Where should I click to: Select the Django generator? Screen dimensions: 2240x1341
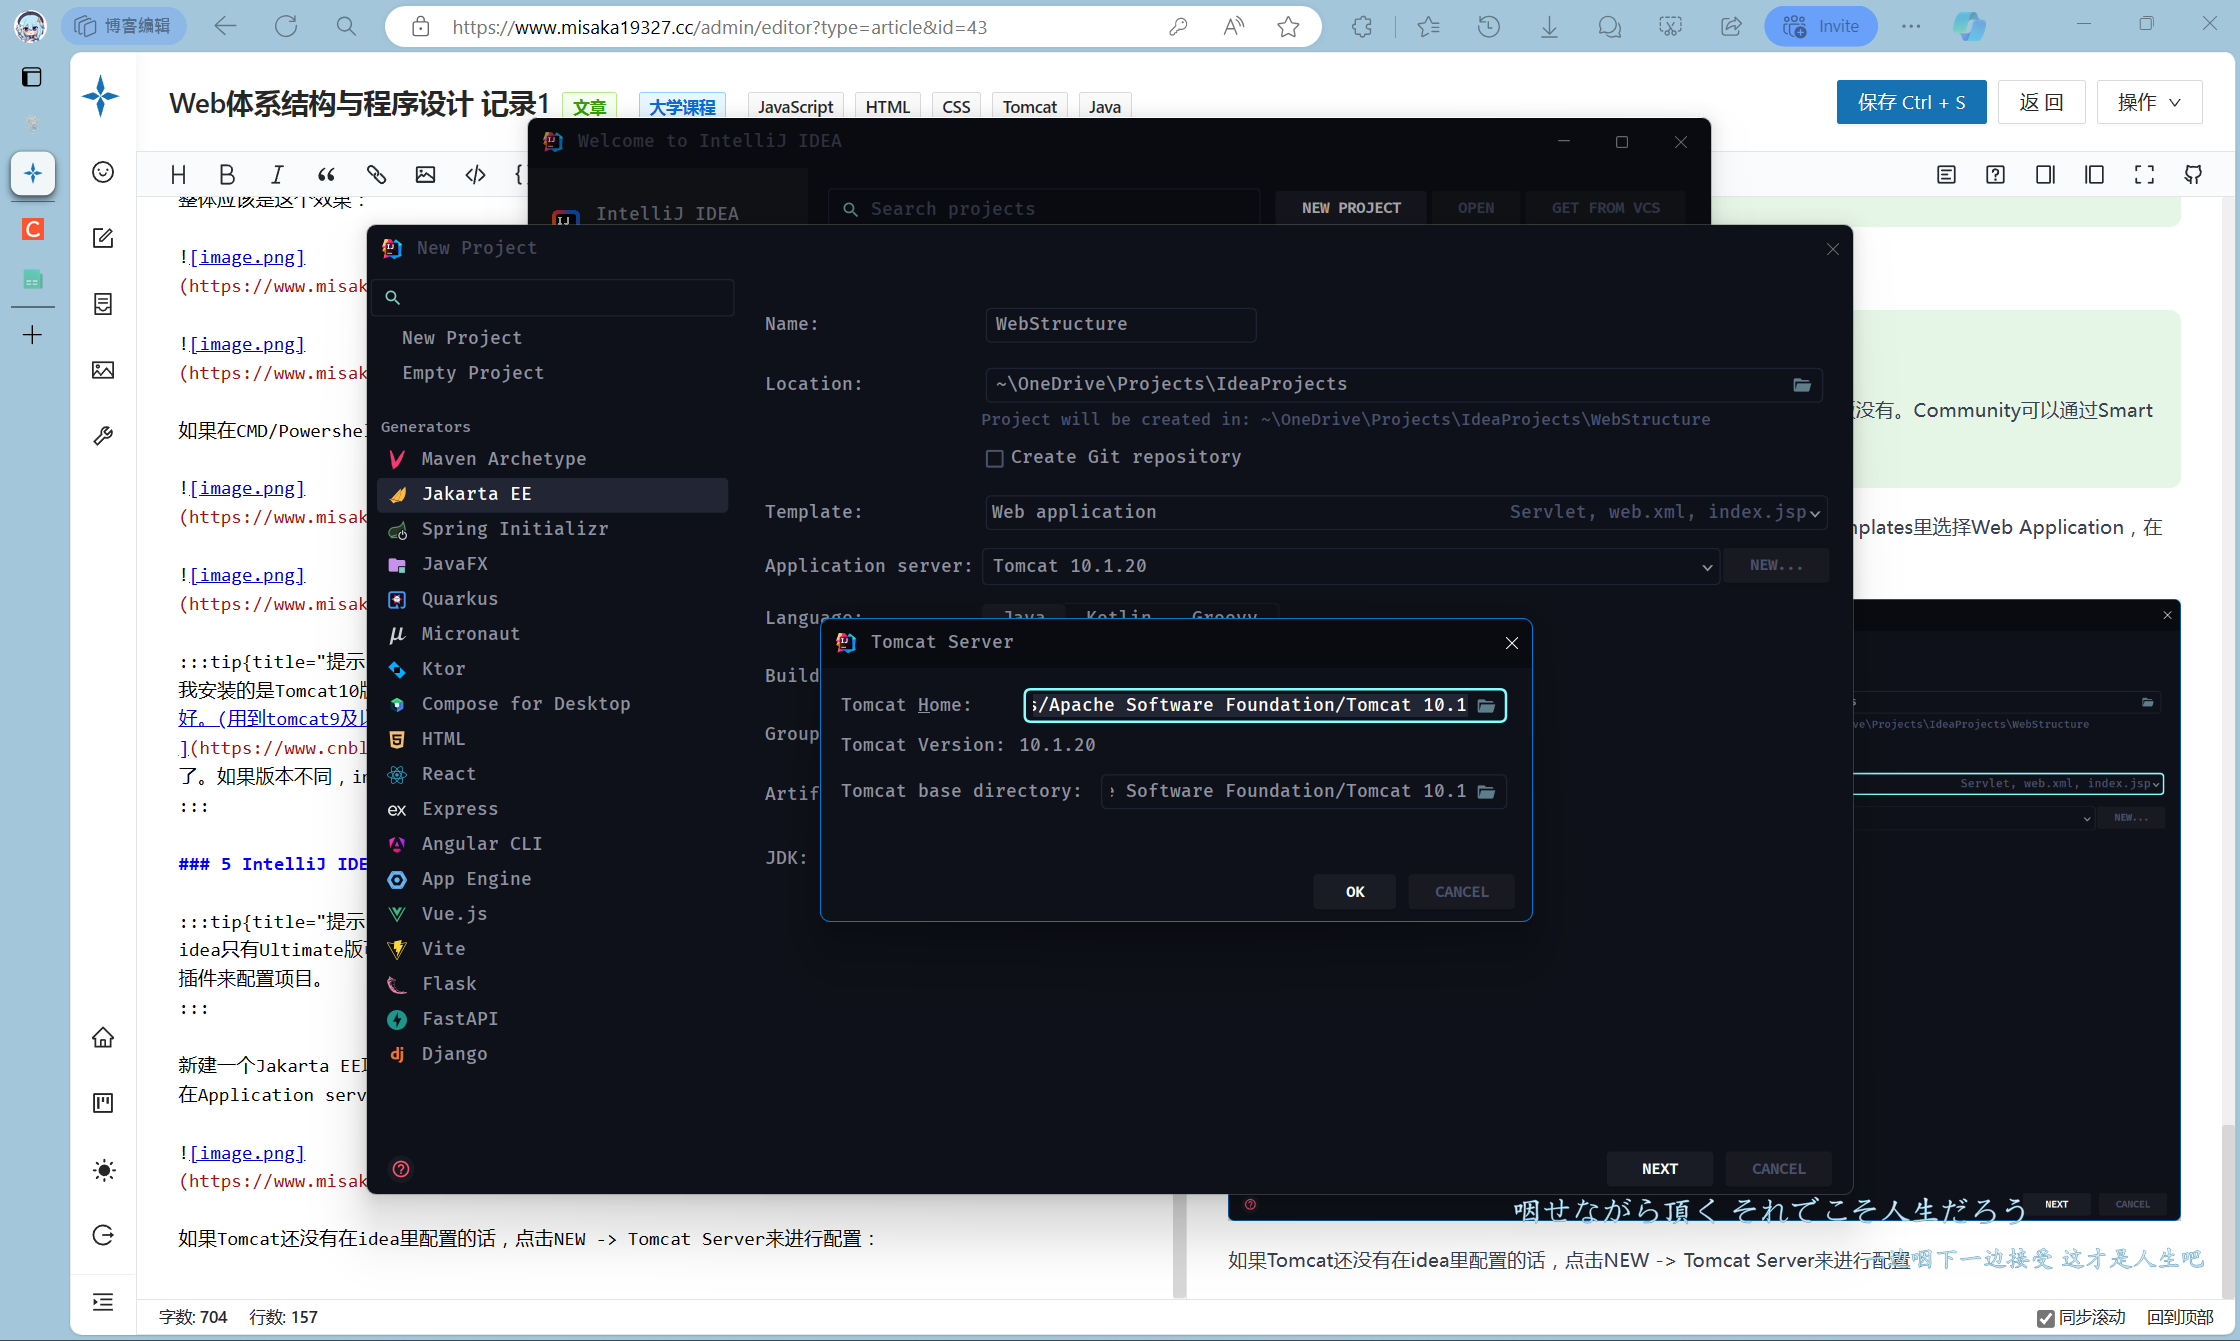552,1054
